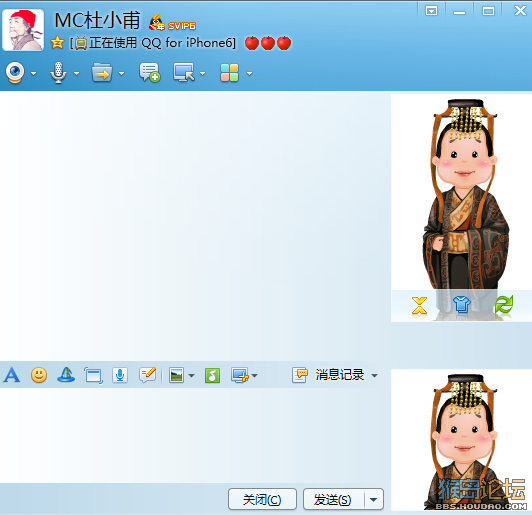The height and width of the screenshot is (515, 532).
Task: Open the send options dropdown beside 发送
Action: (x=374, y=499)
